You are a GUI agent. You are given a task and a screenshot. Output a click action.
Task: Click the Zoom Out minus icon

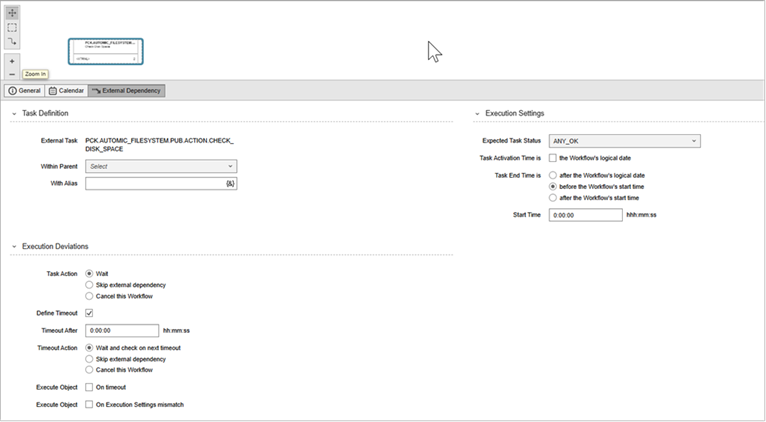pyautogui.click(x=12, y=74)
